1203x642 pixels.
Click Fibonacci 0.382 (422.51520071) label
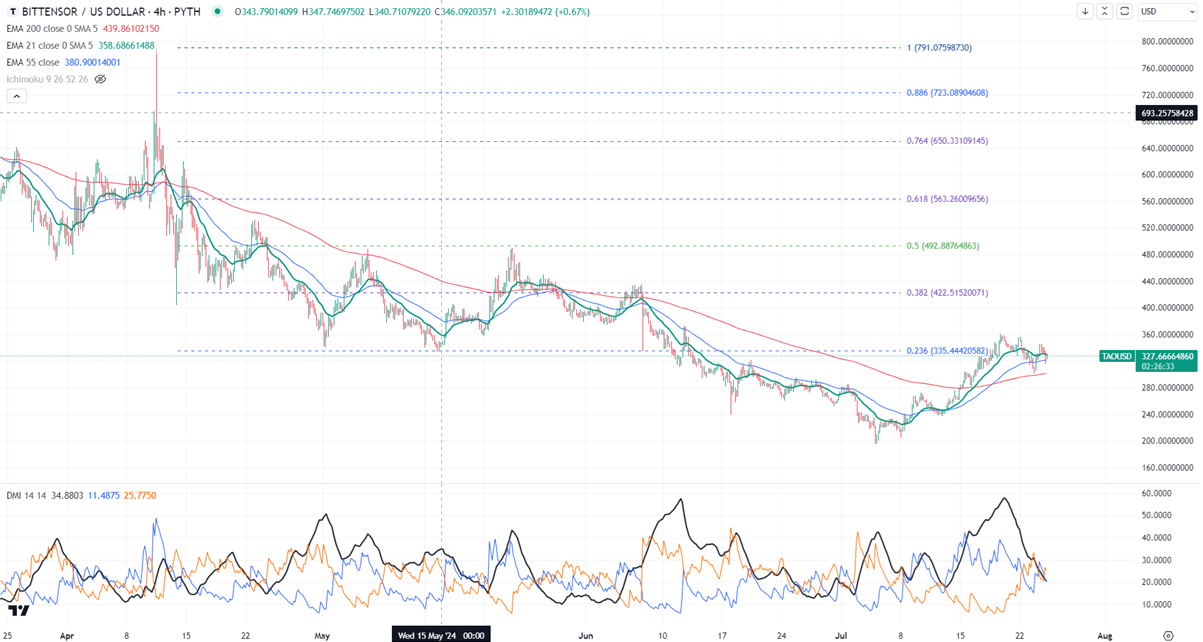click(x=947, y=292)
